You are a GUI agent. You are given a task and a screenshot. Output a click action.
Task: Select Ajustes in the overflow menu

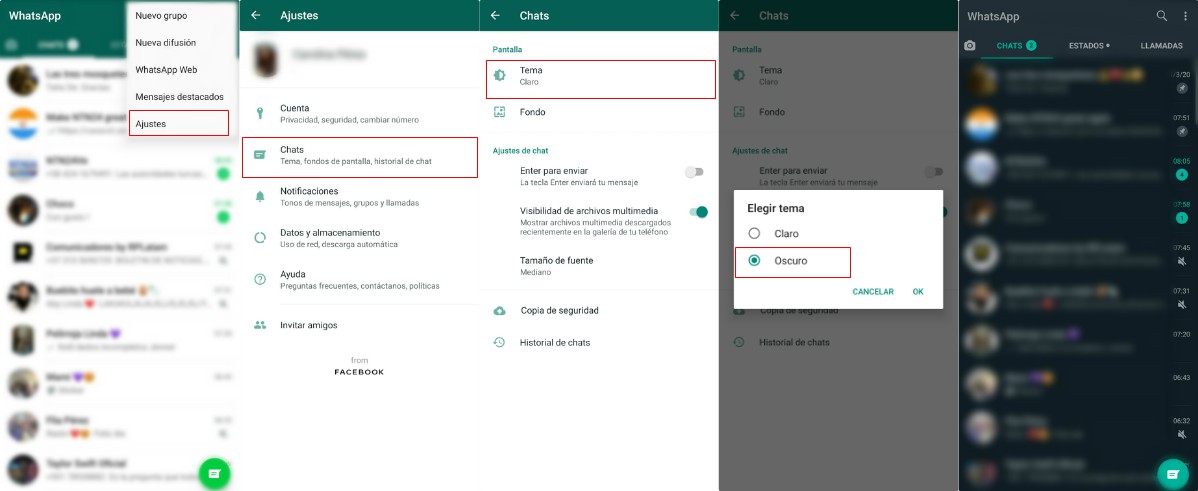[x=178, y=124]
